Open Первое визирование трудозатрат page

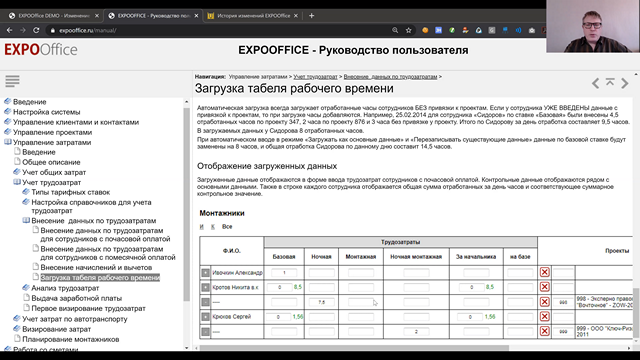88,308
